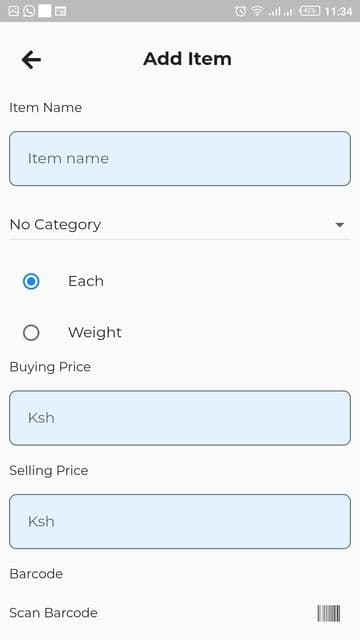Viewport: 360px width, 640px height.
Task: Tap the battery indicator icon
Action: click(x=310, y=11)
